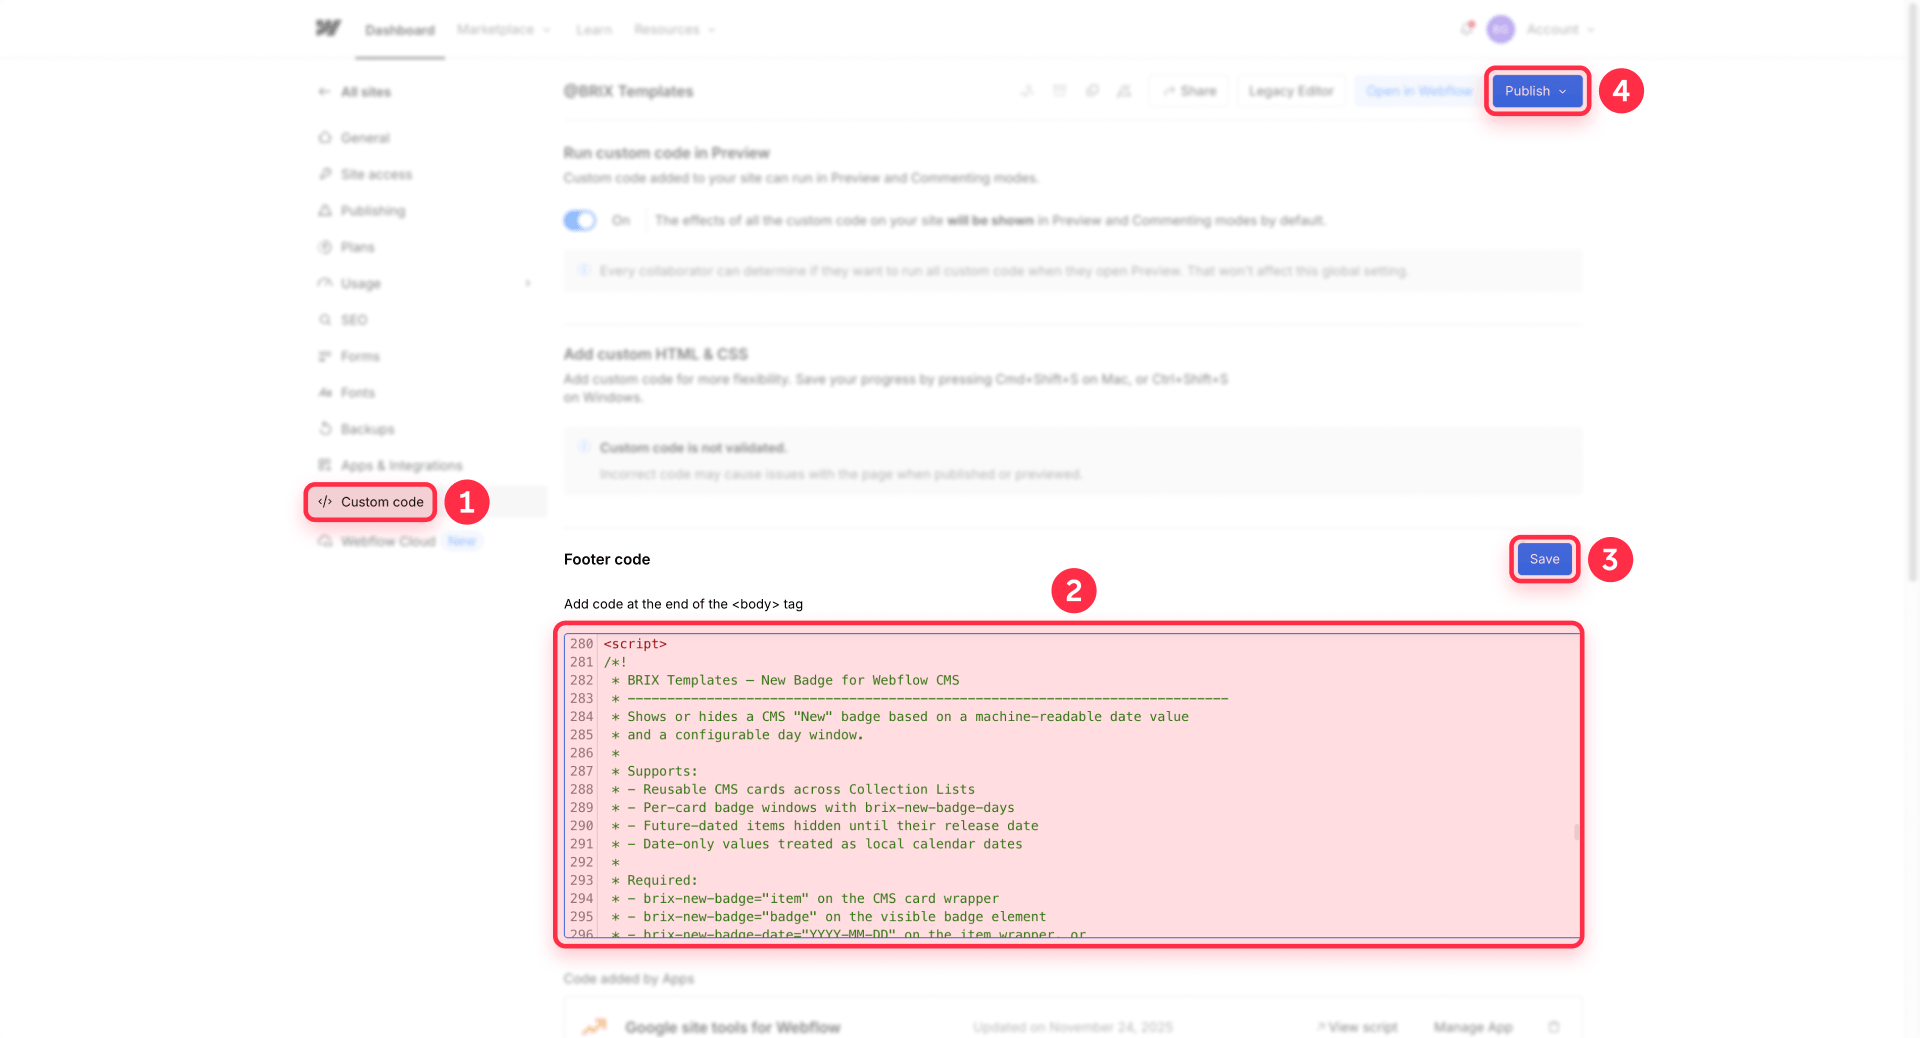This screenshot has width=1920, height=1038.
Task: Click the warning icon in validation notice
Action: tap(584, 447)
